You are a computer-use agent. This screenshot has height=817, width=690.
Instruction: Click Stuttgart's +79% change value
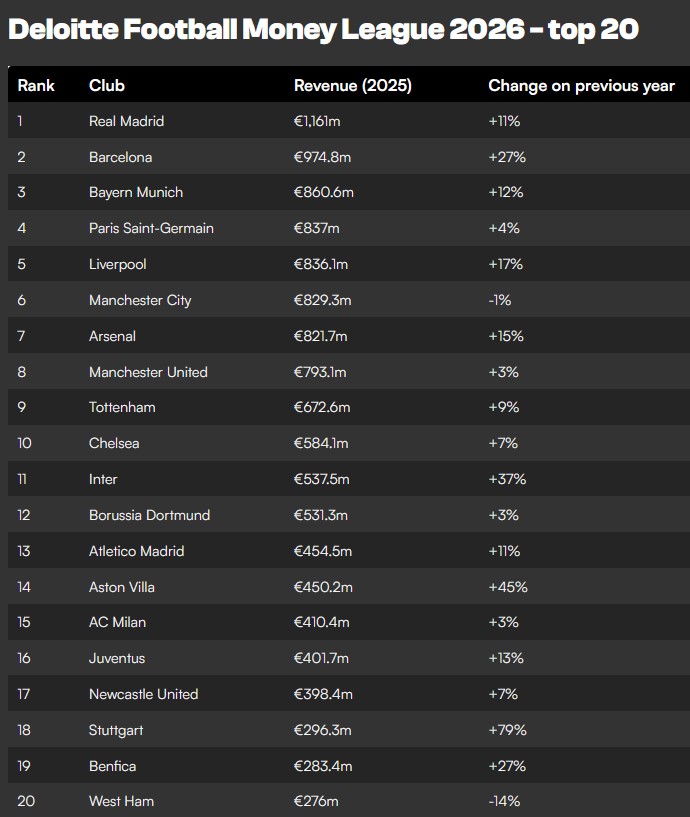(x=507, y=730)
